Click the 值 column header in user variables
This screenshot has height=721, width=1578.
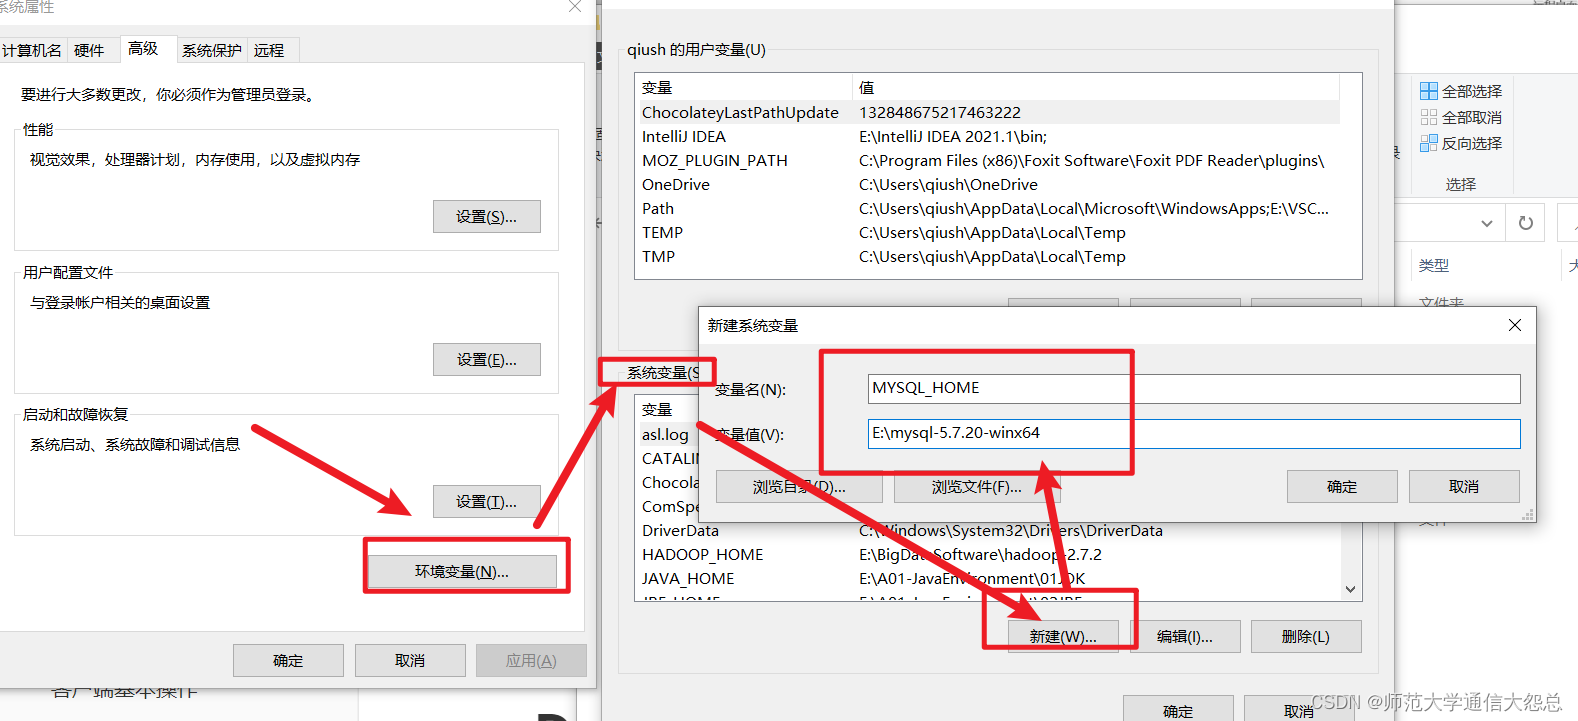1096,88
